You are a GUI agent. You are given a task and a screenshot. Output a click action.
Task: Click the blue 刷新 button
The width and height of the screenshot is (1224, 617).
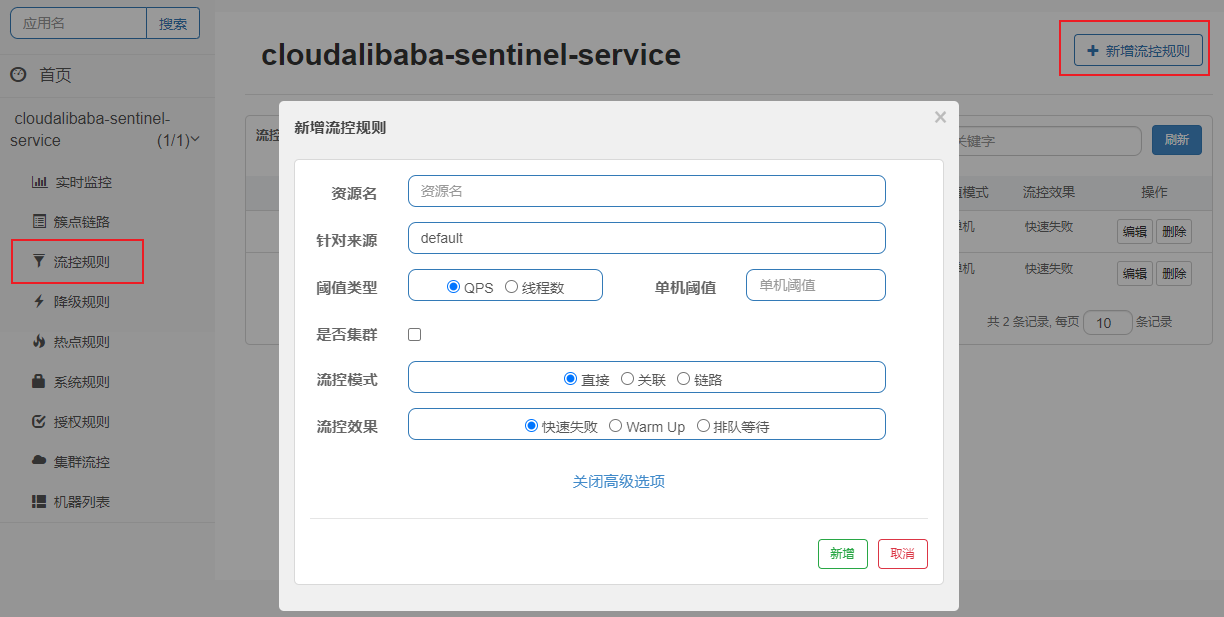1177,140
